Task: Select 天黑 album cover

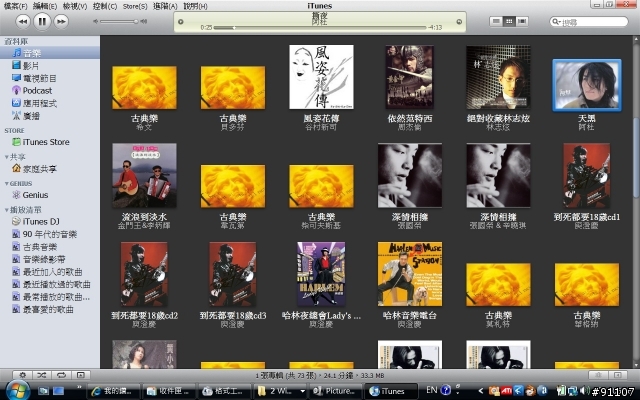Action: tap(587, 85)
